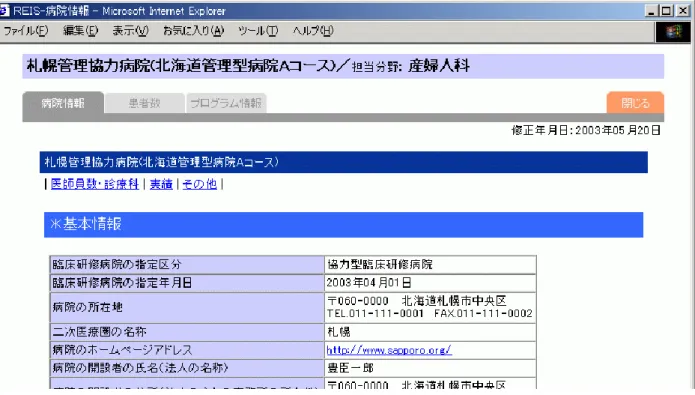Image resolution: width=695 pixels, height=395 pixels.
Task: Click the 修正年月日:2003年05月20日 text
Action: pyautogui.click(x=586, y=130)
